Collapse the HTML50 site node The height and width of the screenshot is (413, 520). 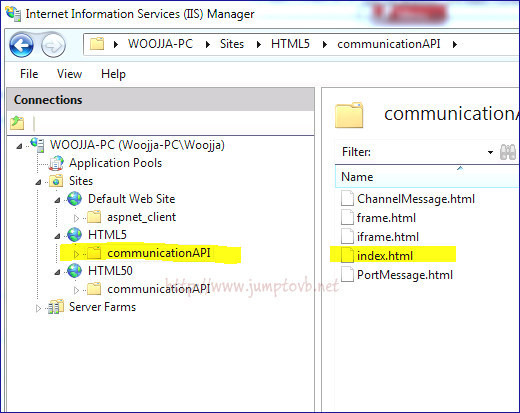tap(58, 272)
